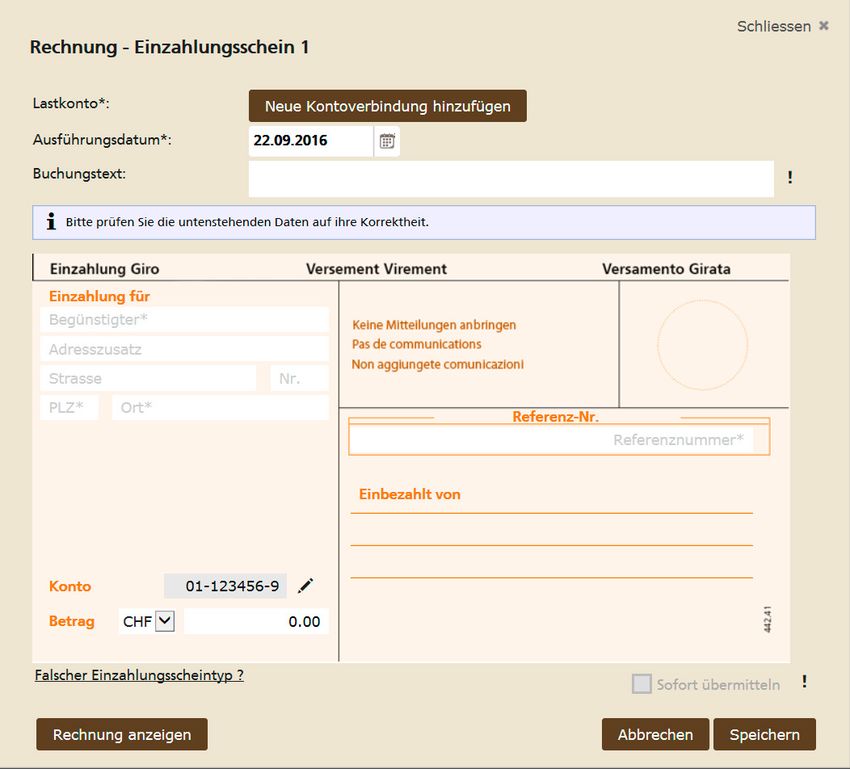Click the exclamation mark beside Sofort übermitteln
The width and height of the screenshot is (850, 769).
[x=804, y=682]
